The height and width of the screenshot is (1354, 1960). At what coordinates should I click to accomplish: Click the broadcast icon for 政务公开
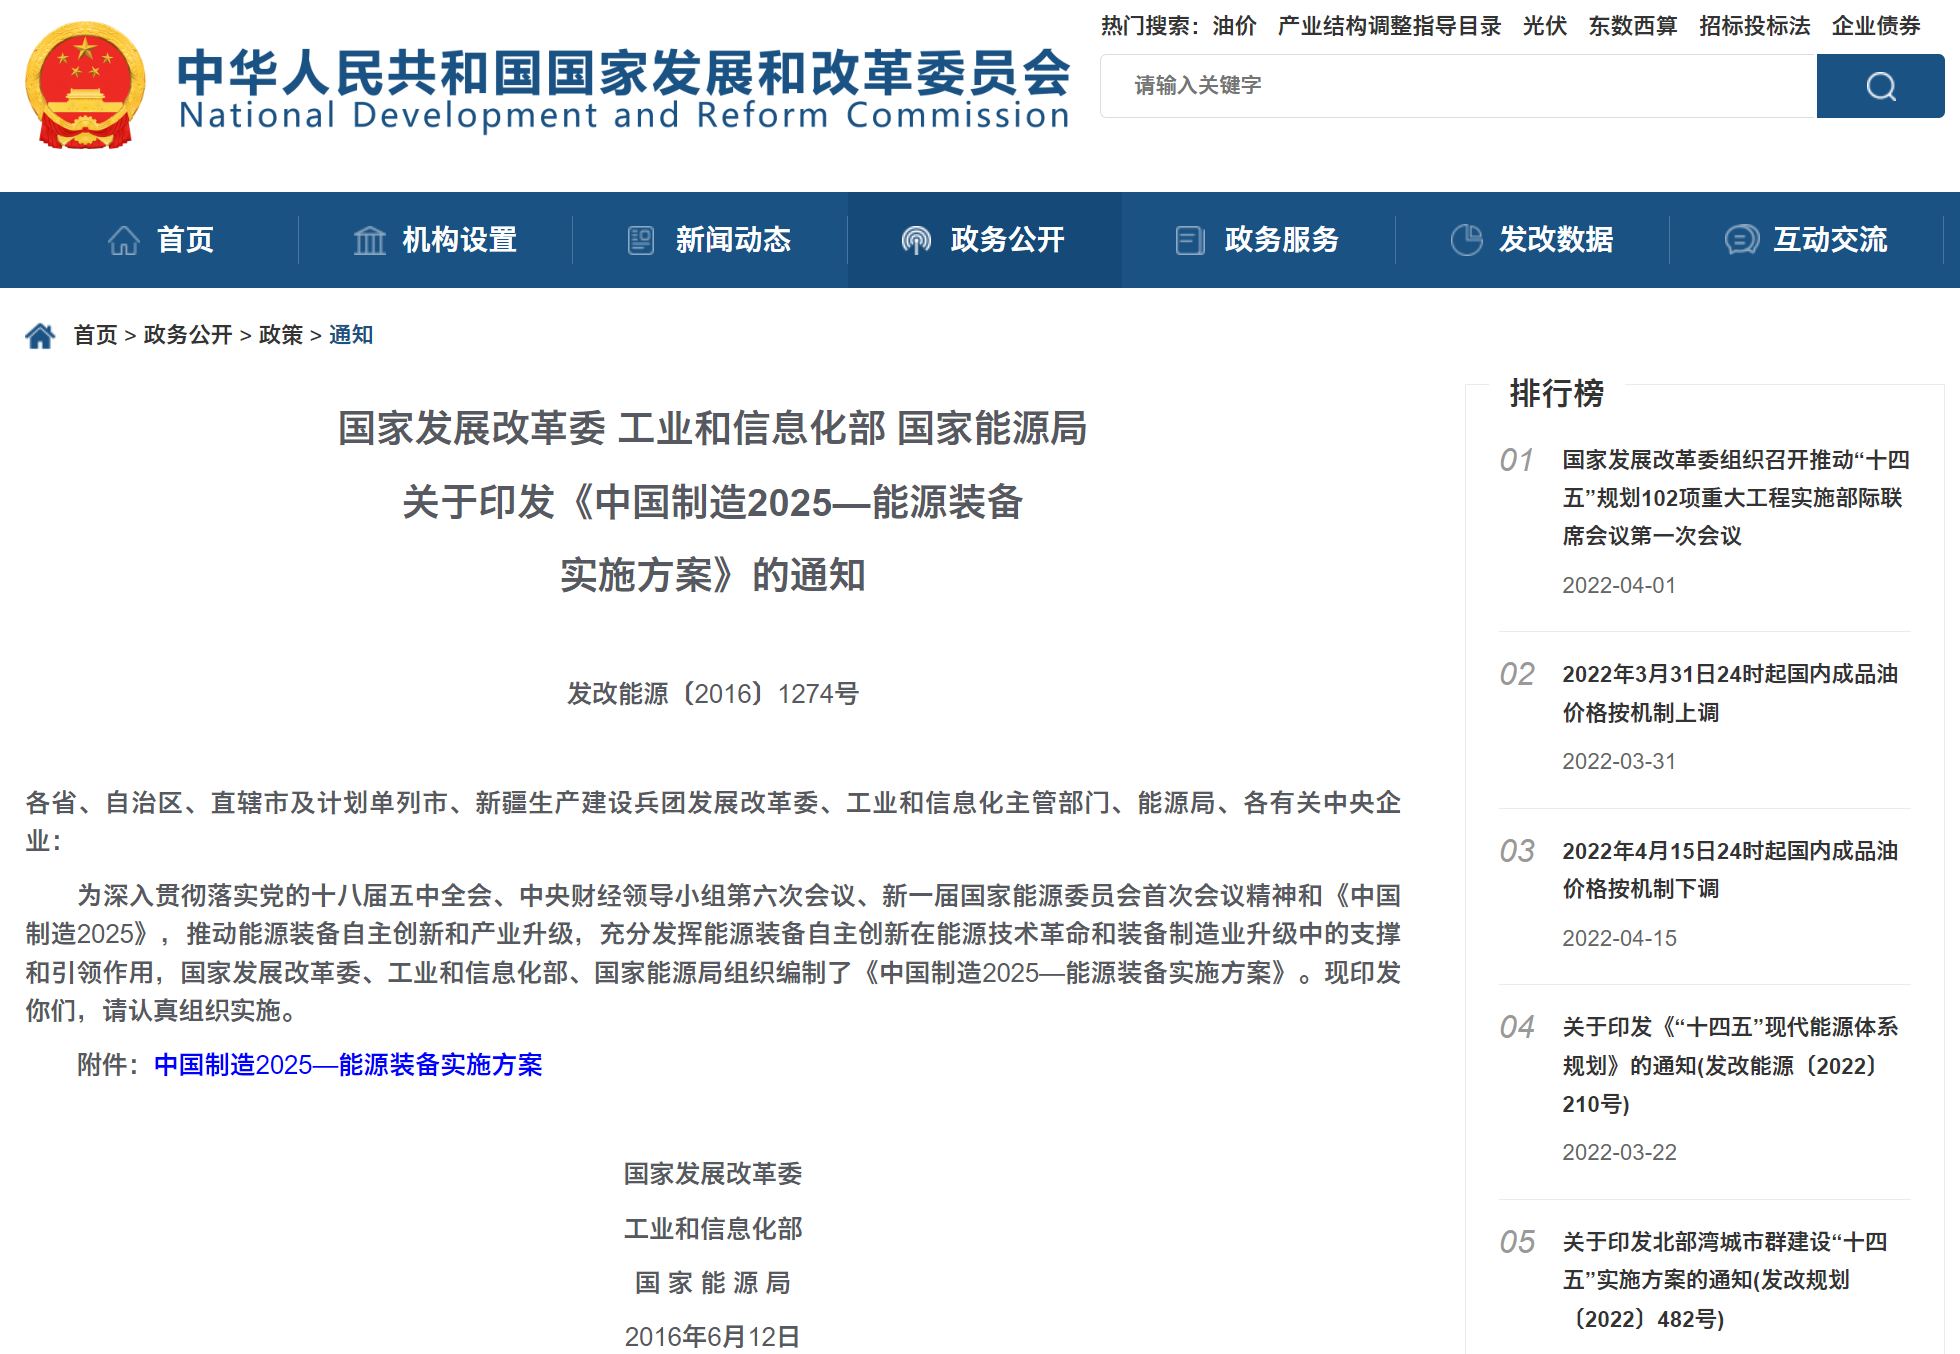tap(915, 240)
